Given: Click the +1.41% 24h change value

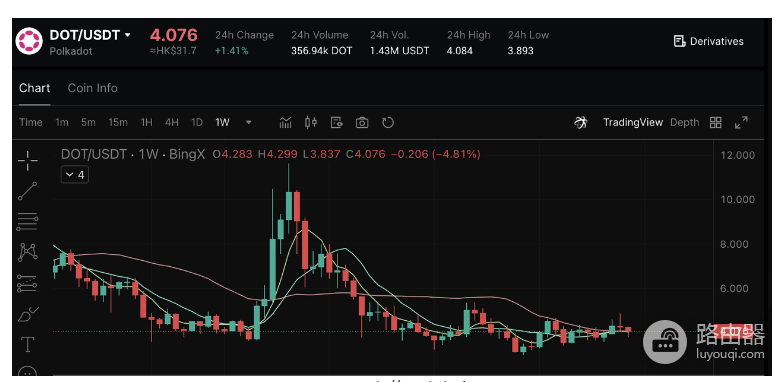Looking at the screenshot, I should point(232,50).
